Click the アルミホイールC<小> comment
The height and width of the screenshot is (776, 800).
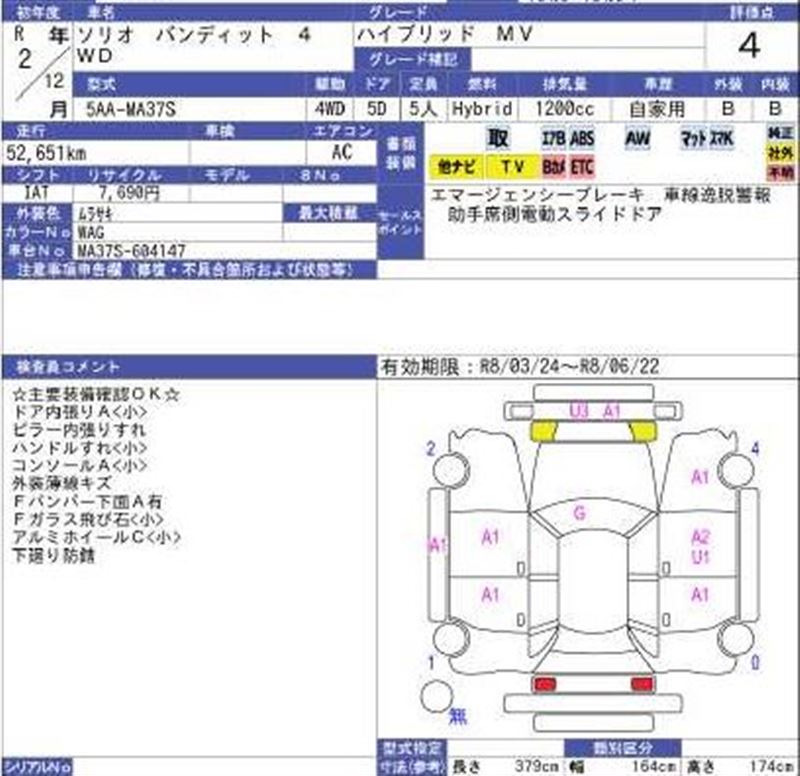click(x=97, y=537)
